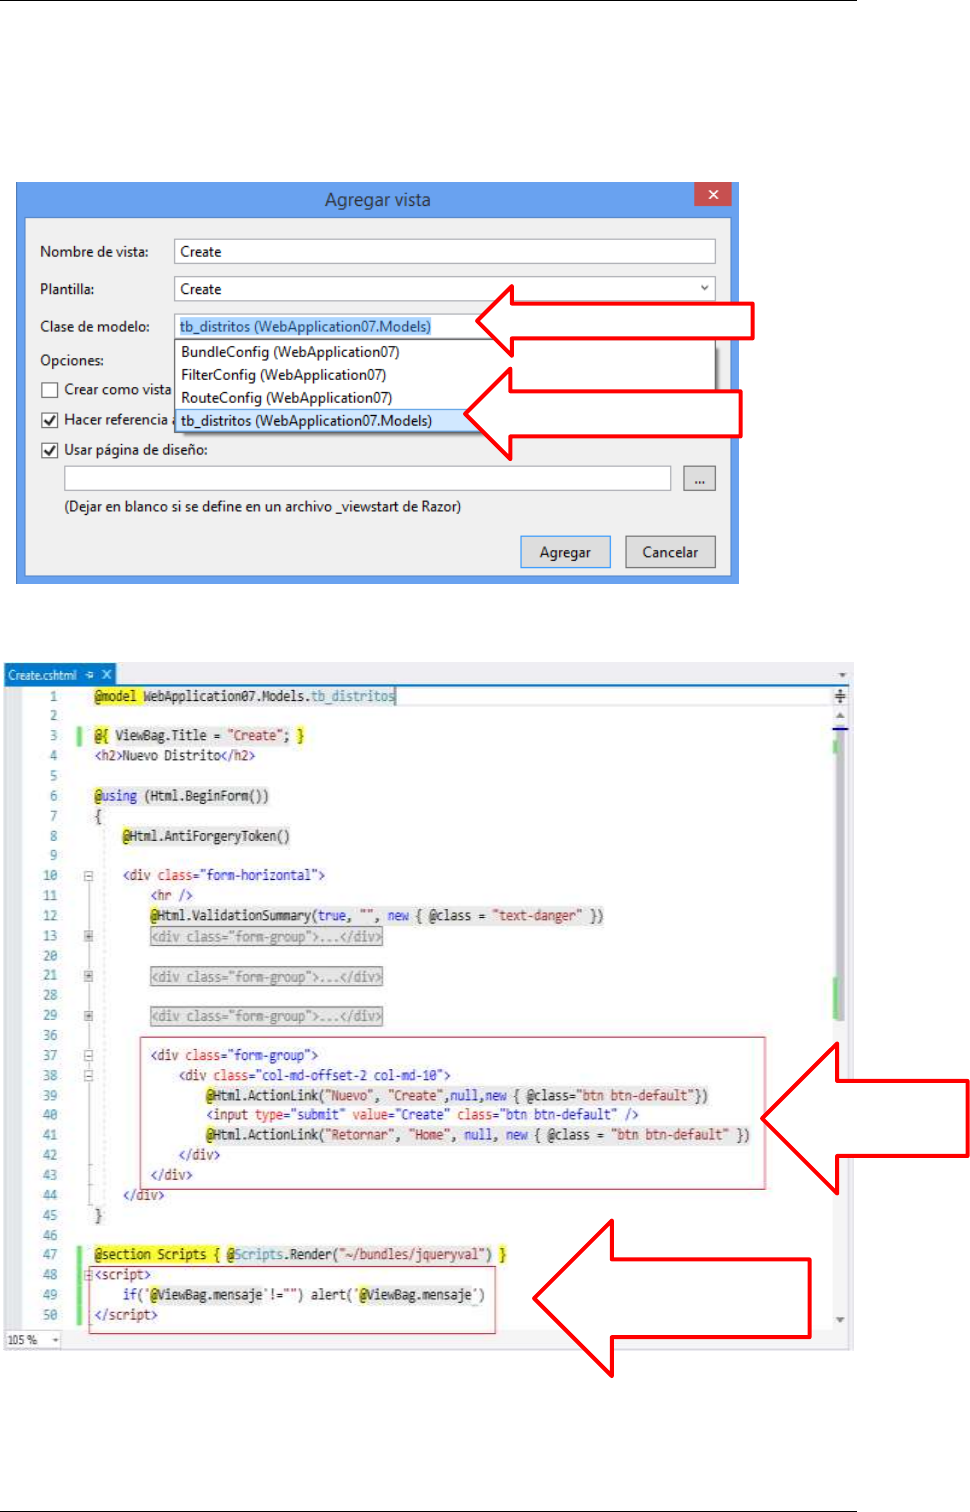Screen dimensions: 970x1512
Task: Click the editor scrollbar down arrow
Action: pos(840,1320)
